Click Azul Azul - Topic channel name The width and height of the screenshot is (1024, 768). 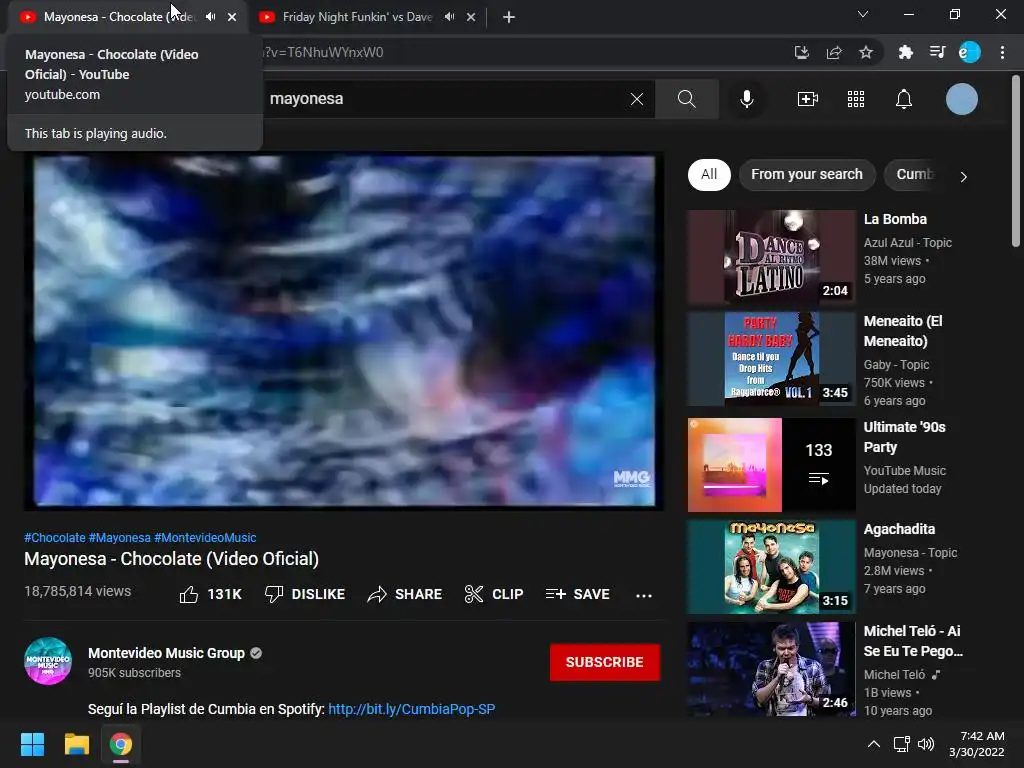(907, 243)
